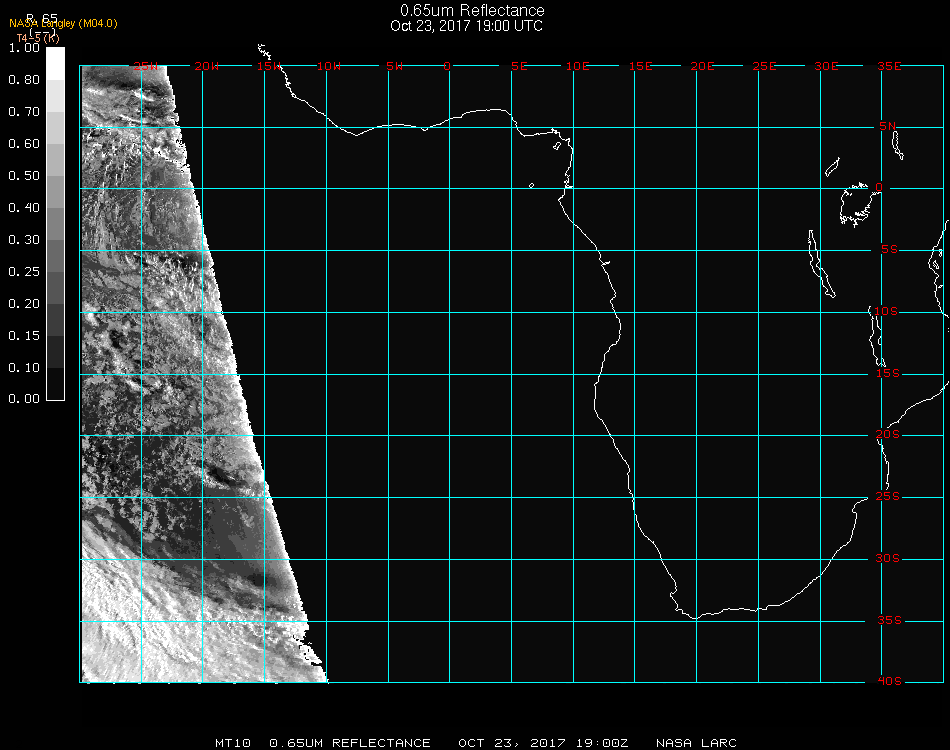Click 'NASA LARC' in the footer caption
The width and height of the screenshot is (950, 750).
696,743
